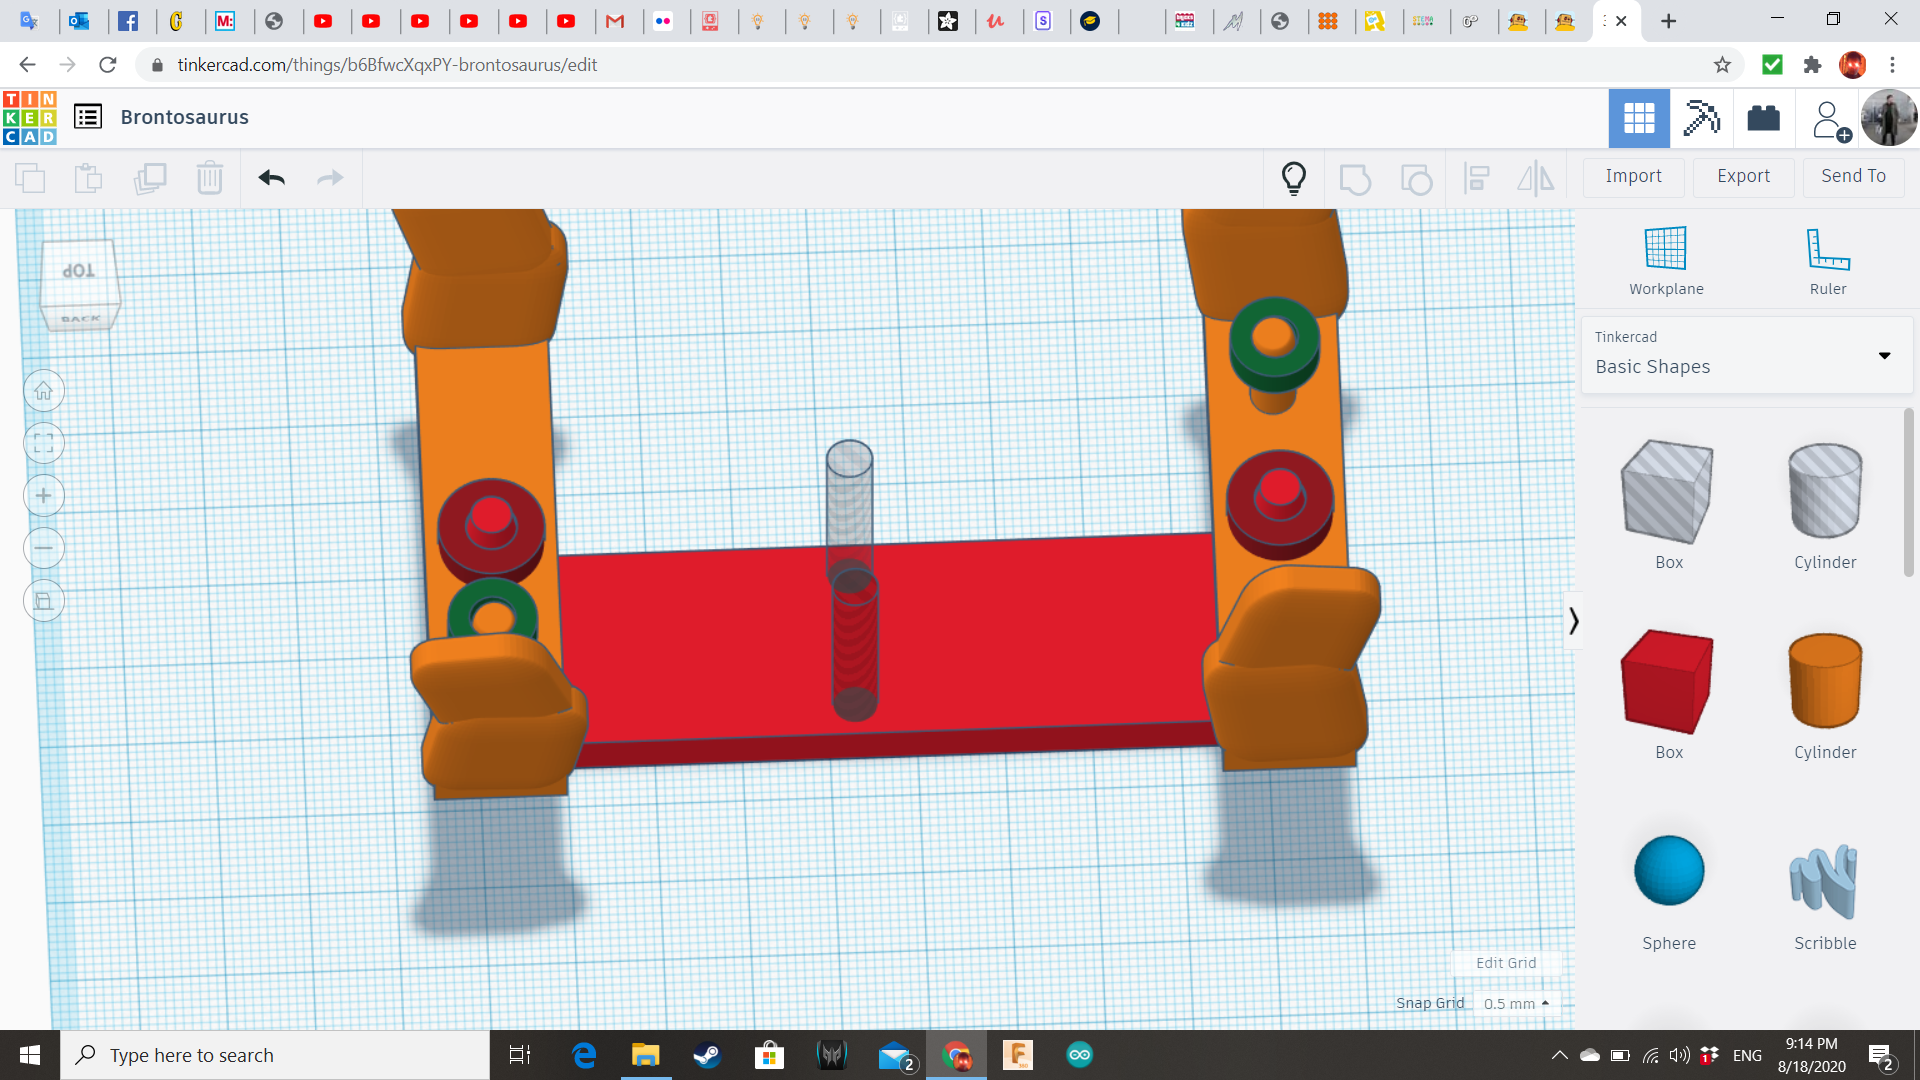Click the Zoom in plus icon
Viewport: 1920px width, 1080px height.
pyautogui.click(x=44, y=496)
